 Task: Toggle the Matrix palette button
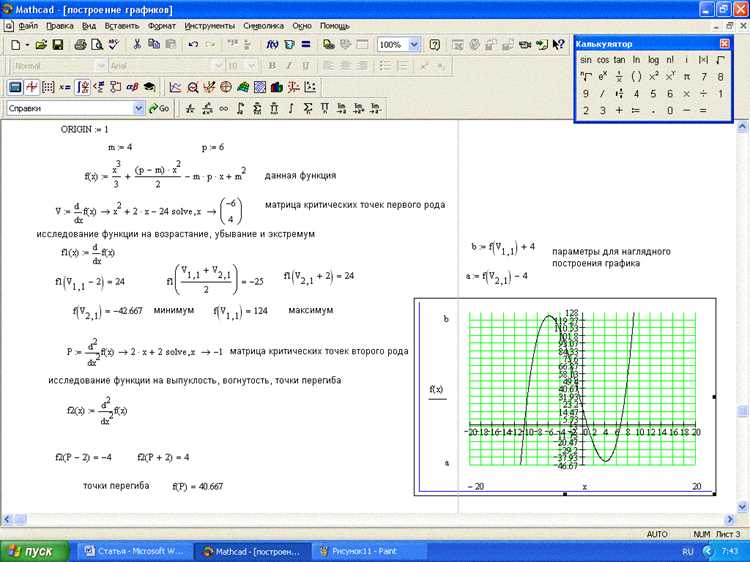pos(48,87)
